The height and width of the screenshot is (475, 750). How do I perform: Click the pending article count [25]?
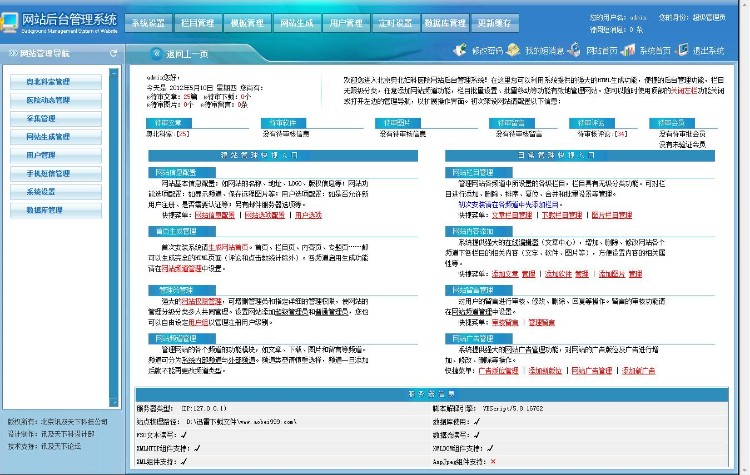(x=183, y=134)
